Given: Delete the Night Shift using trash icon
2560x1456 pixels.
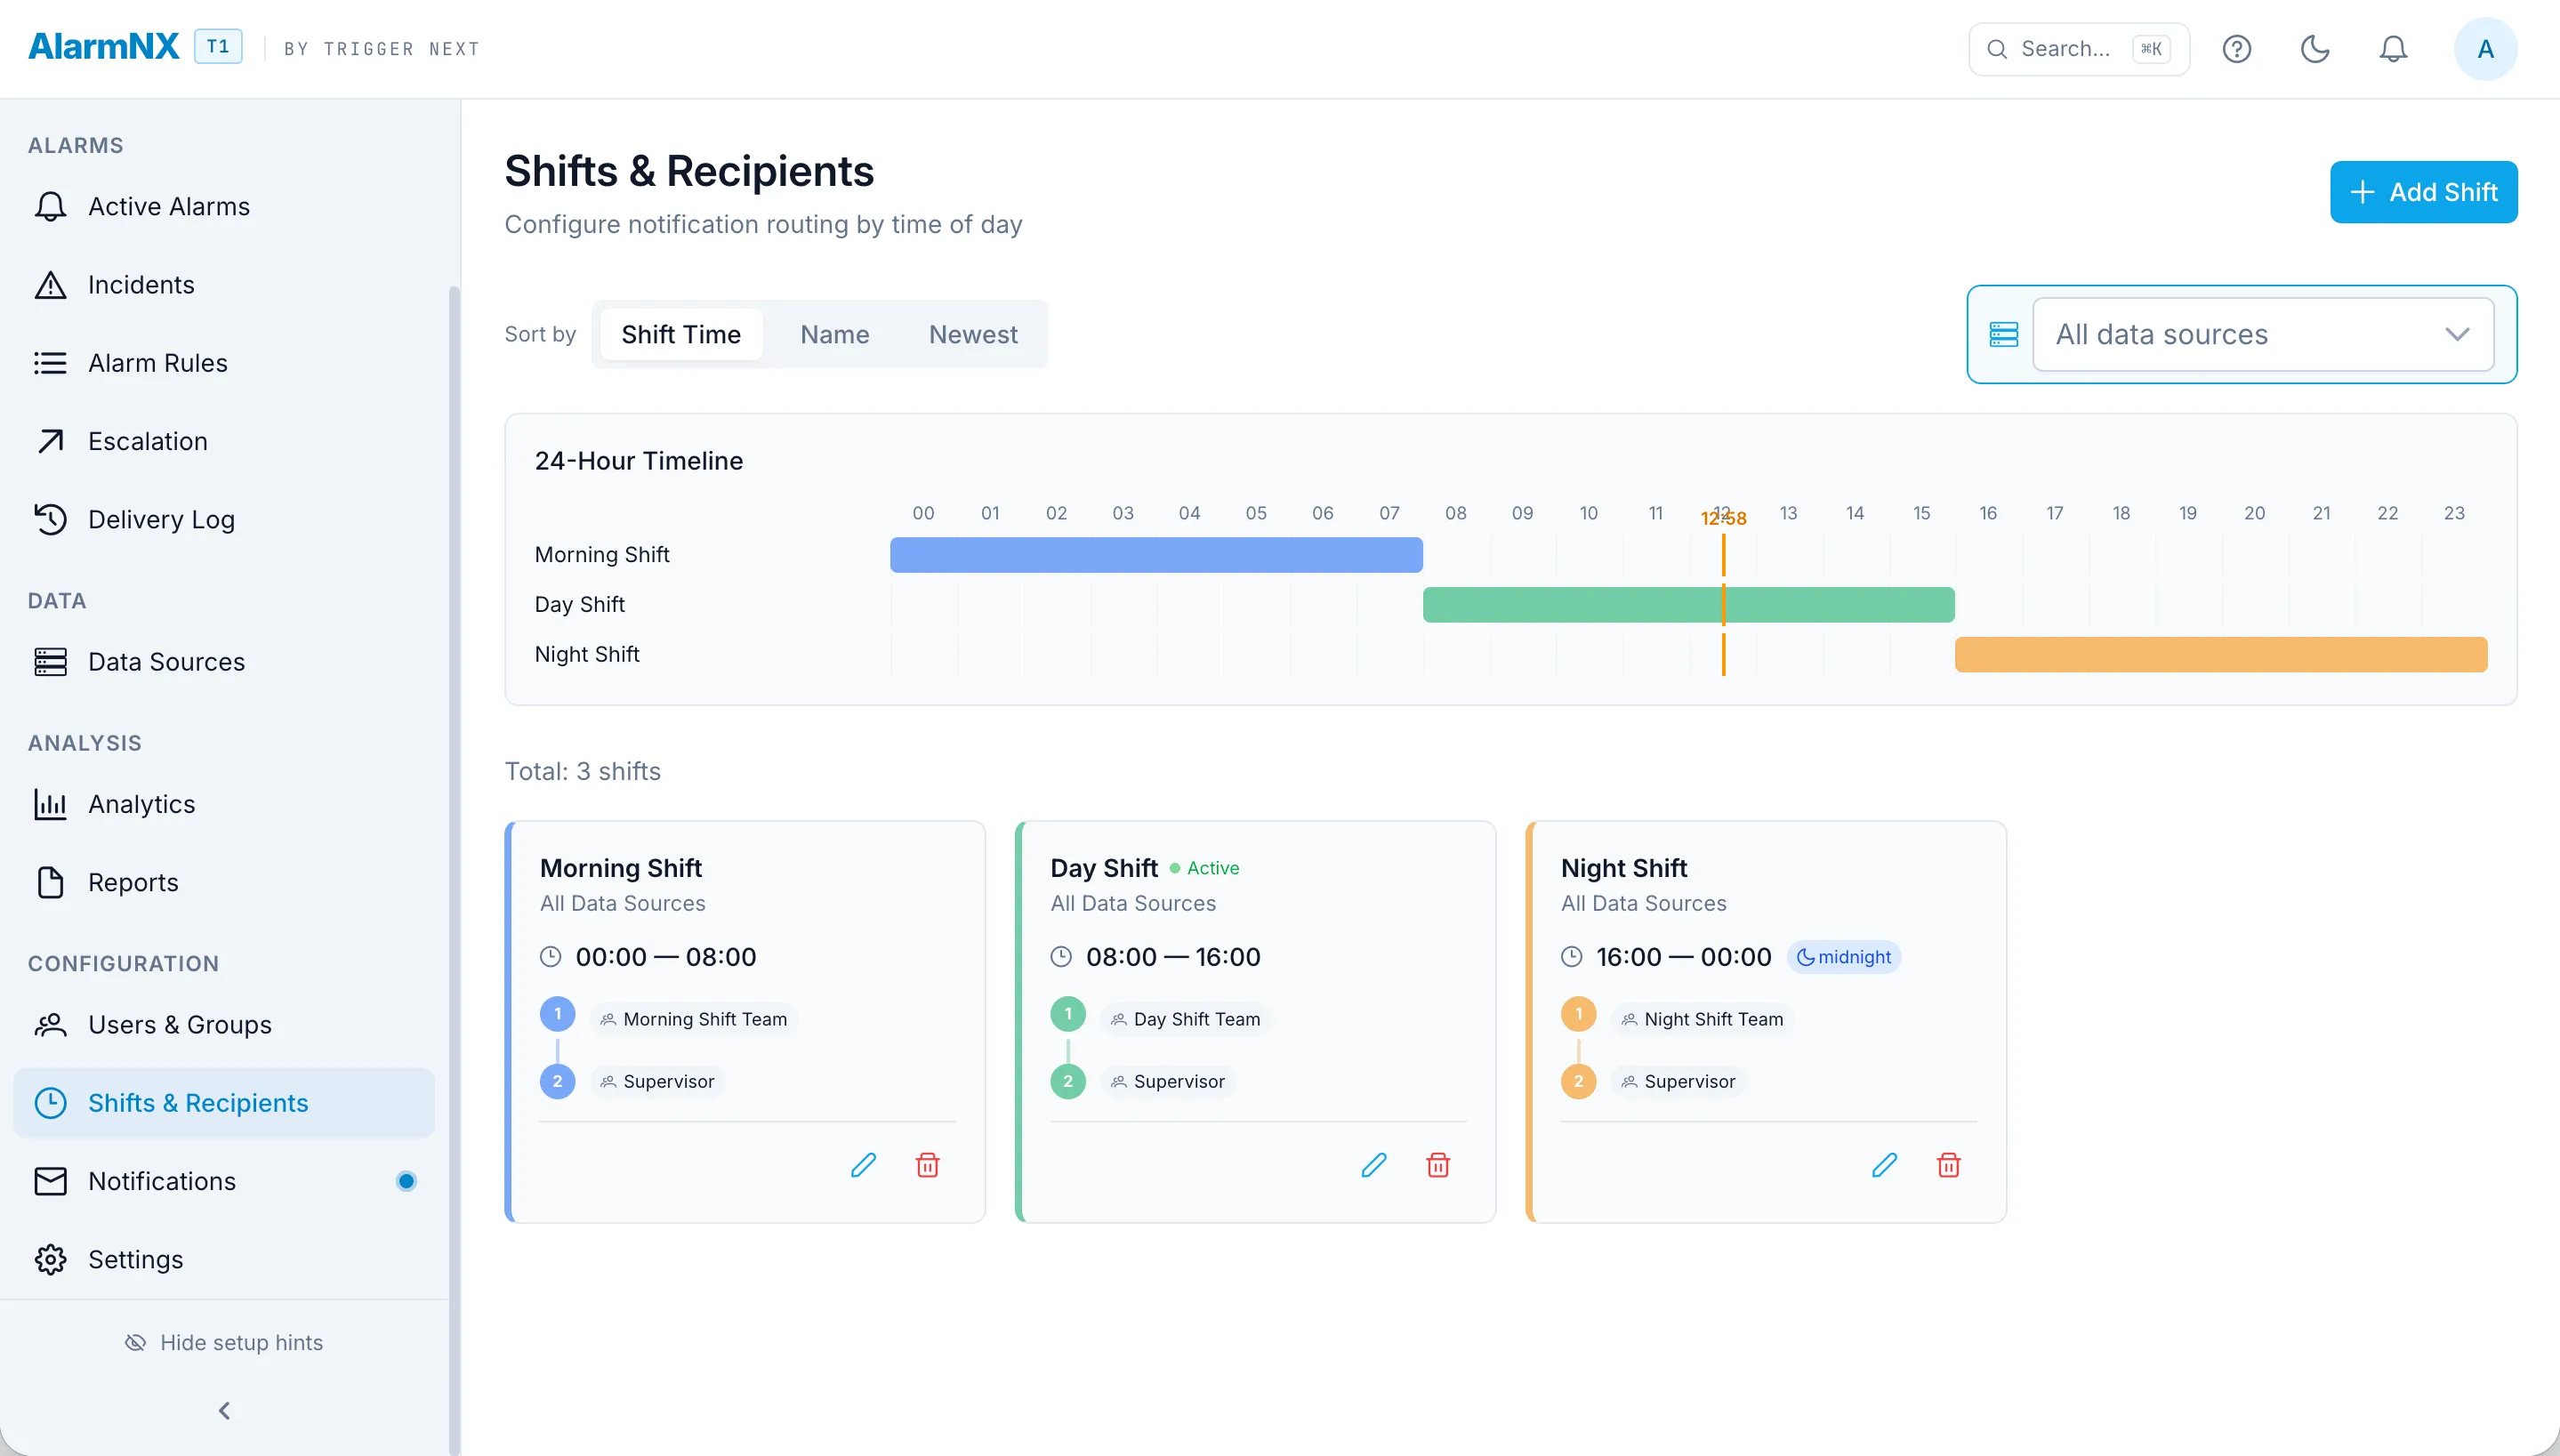Looking at the screenshot, I should (1948, 1165).
